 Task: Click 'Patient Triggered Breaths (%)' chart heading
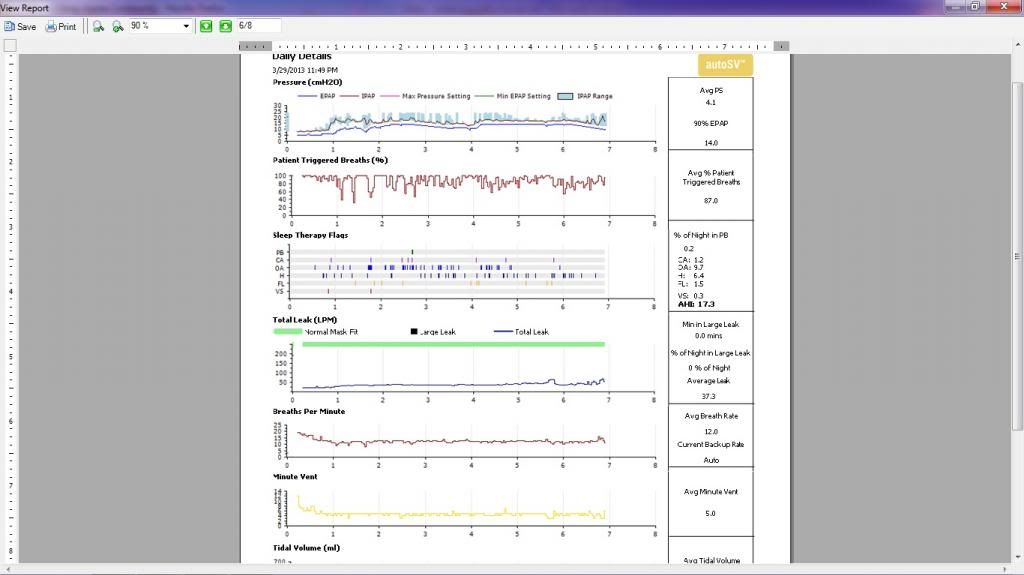pyautogui.click(x=330, y=160)
